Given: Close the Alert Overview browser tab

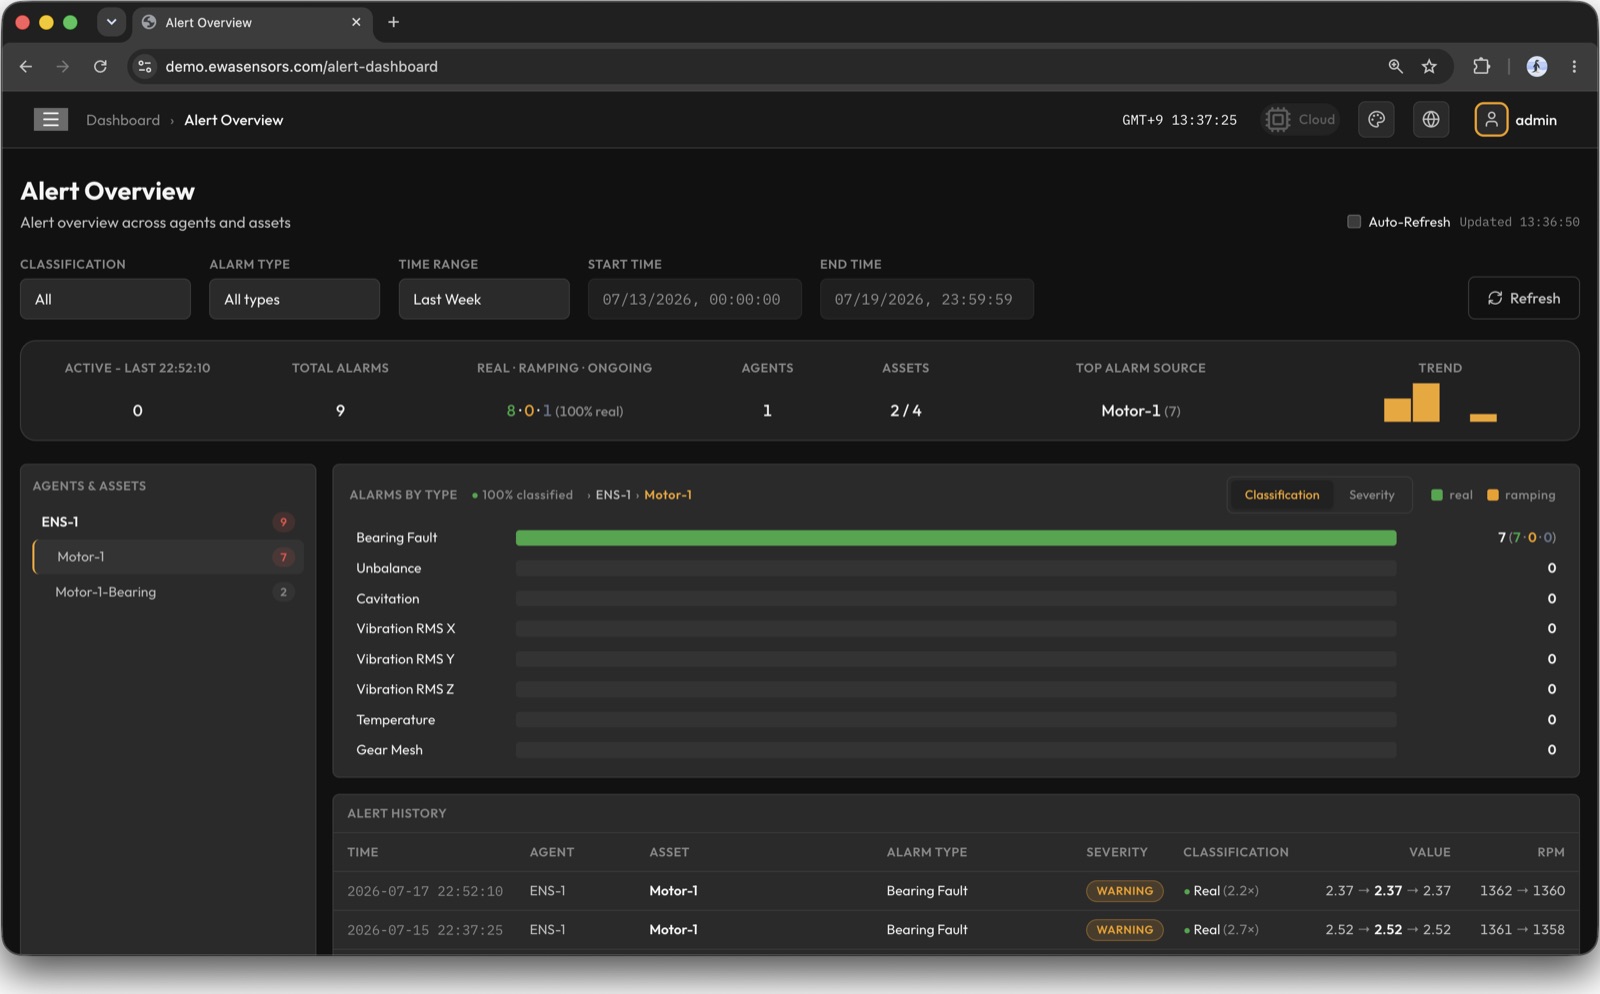Looking at the screenshot, I should 356,22.
